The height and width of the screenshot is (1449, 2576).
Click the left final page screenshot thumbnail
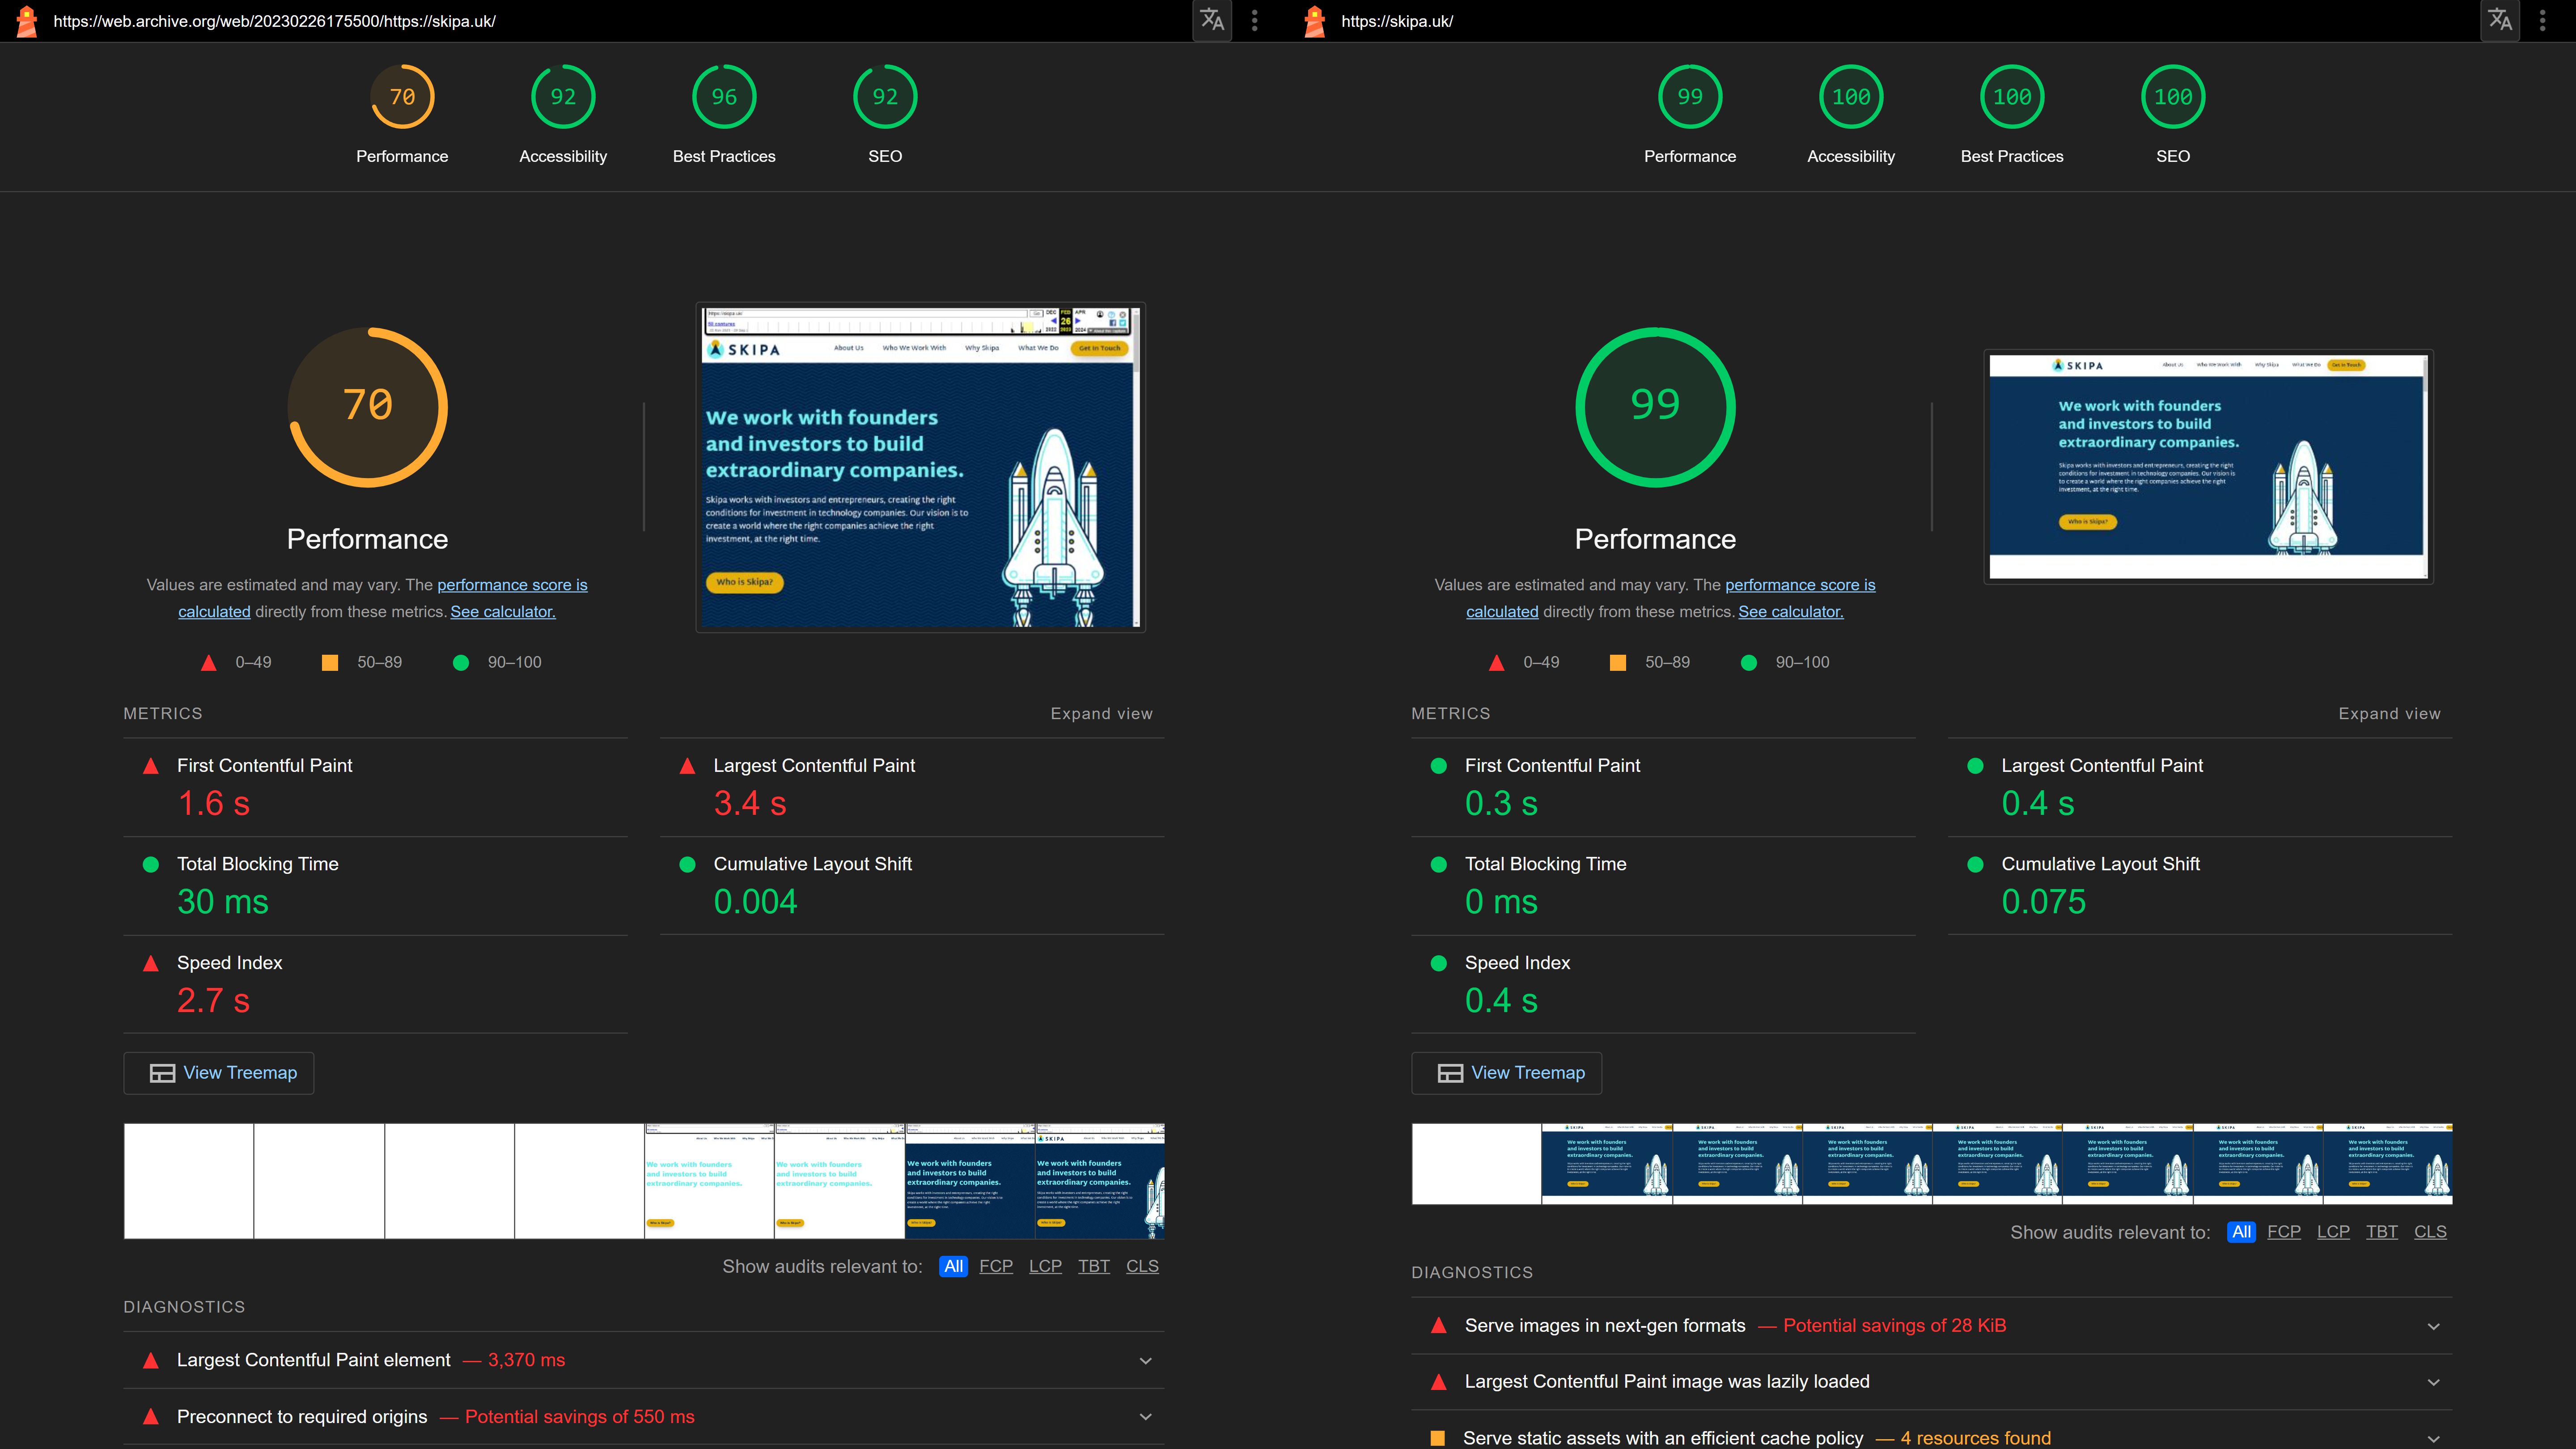[920, 467]
